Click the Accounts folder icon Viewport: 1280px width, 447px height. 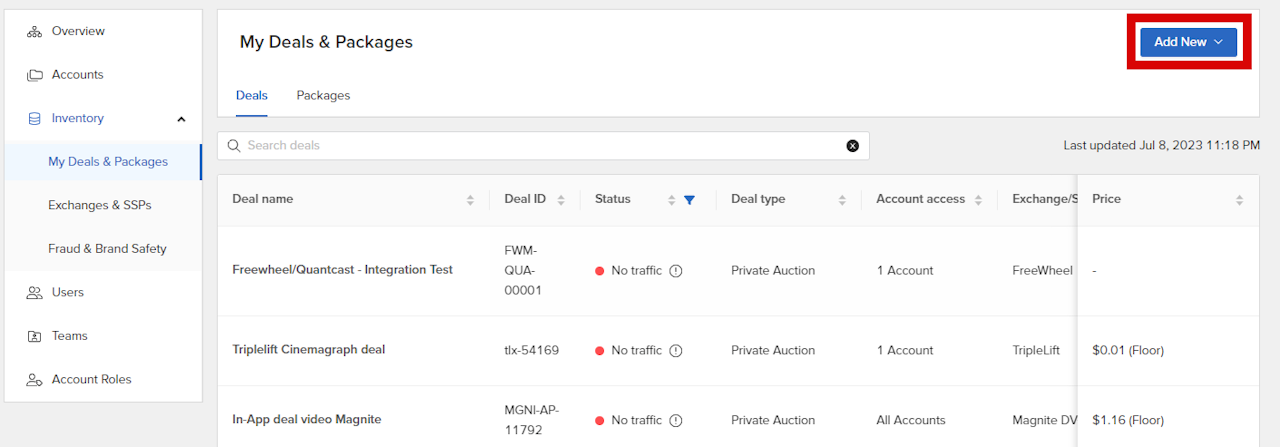[x=35, y=75]
